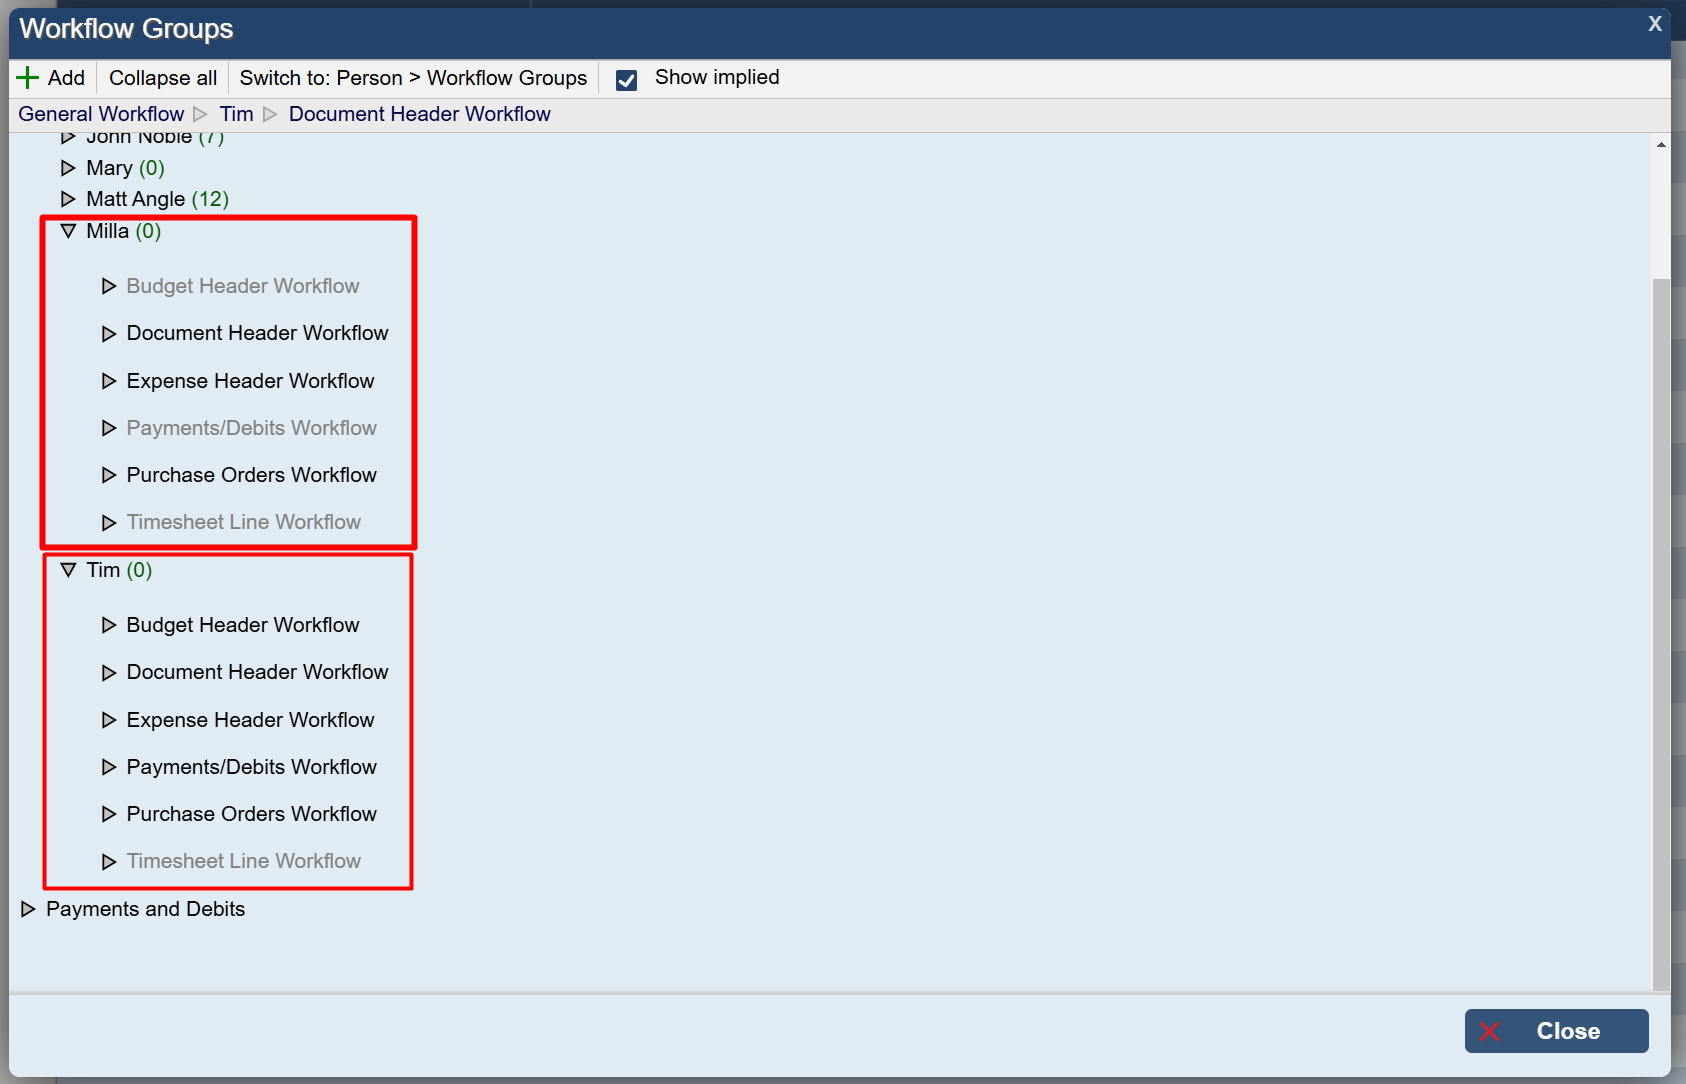
Task: Click Collapse all in the toolbar
Action: [x=163, y=78]
